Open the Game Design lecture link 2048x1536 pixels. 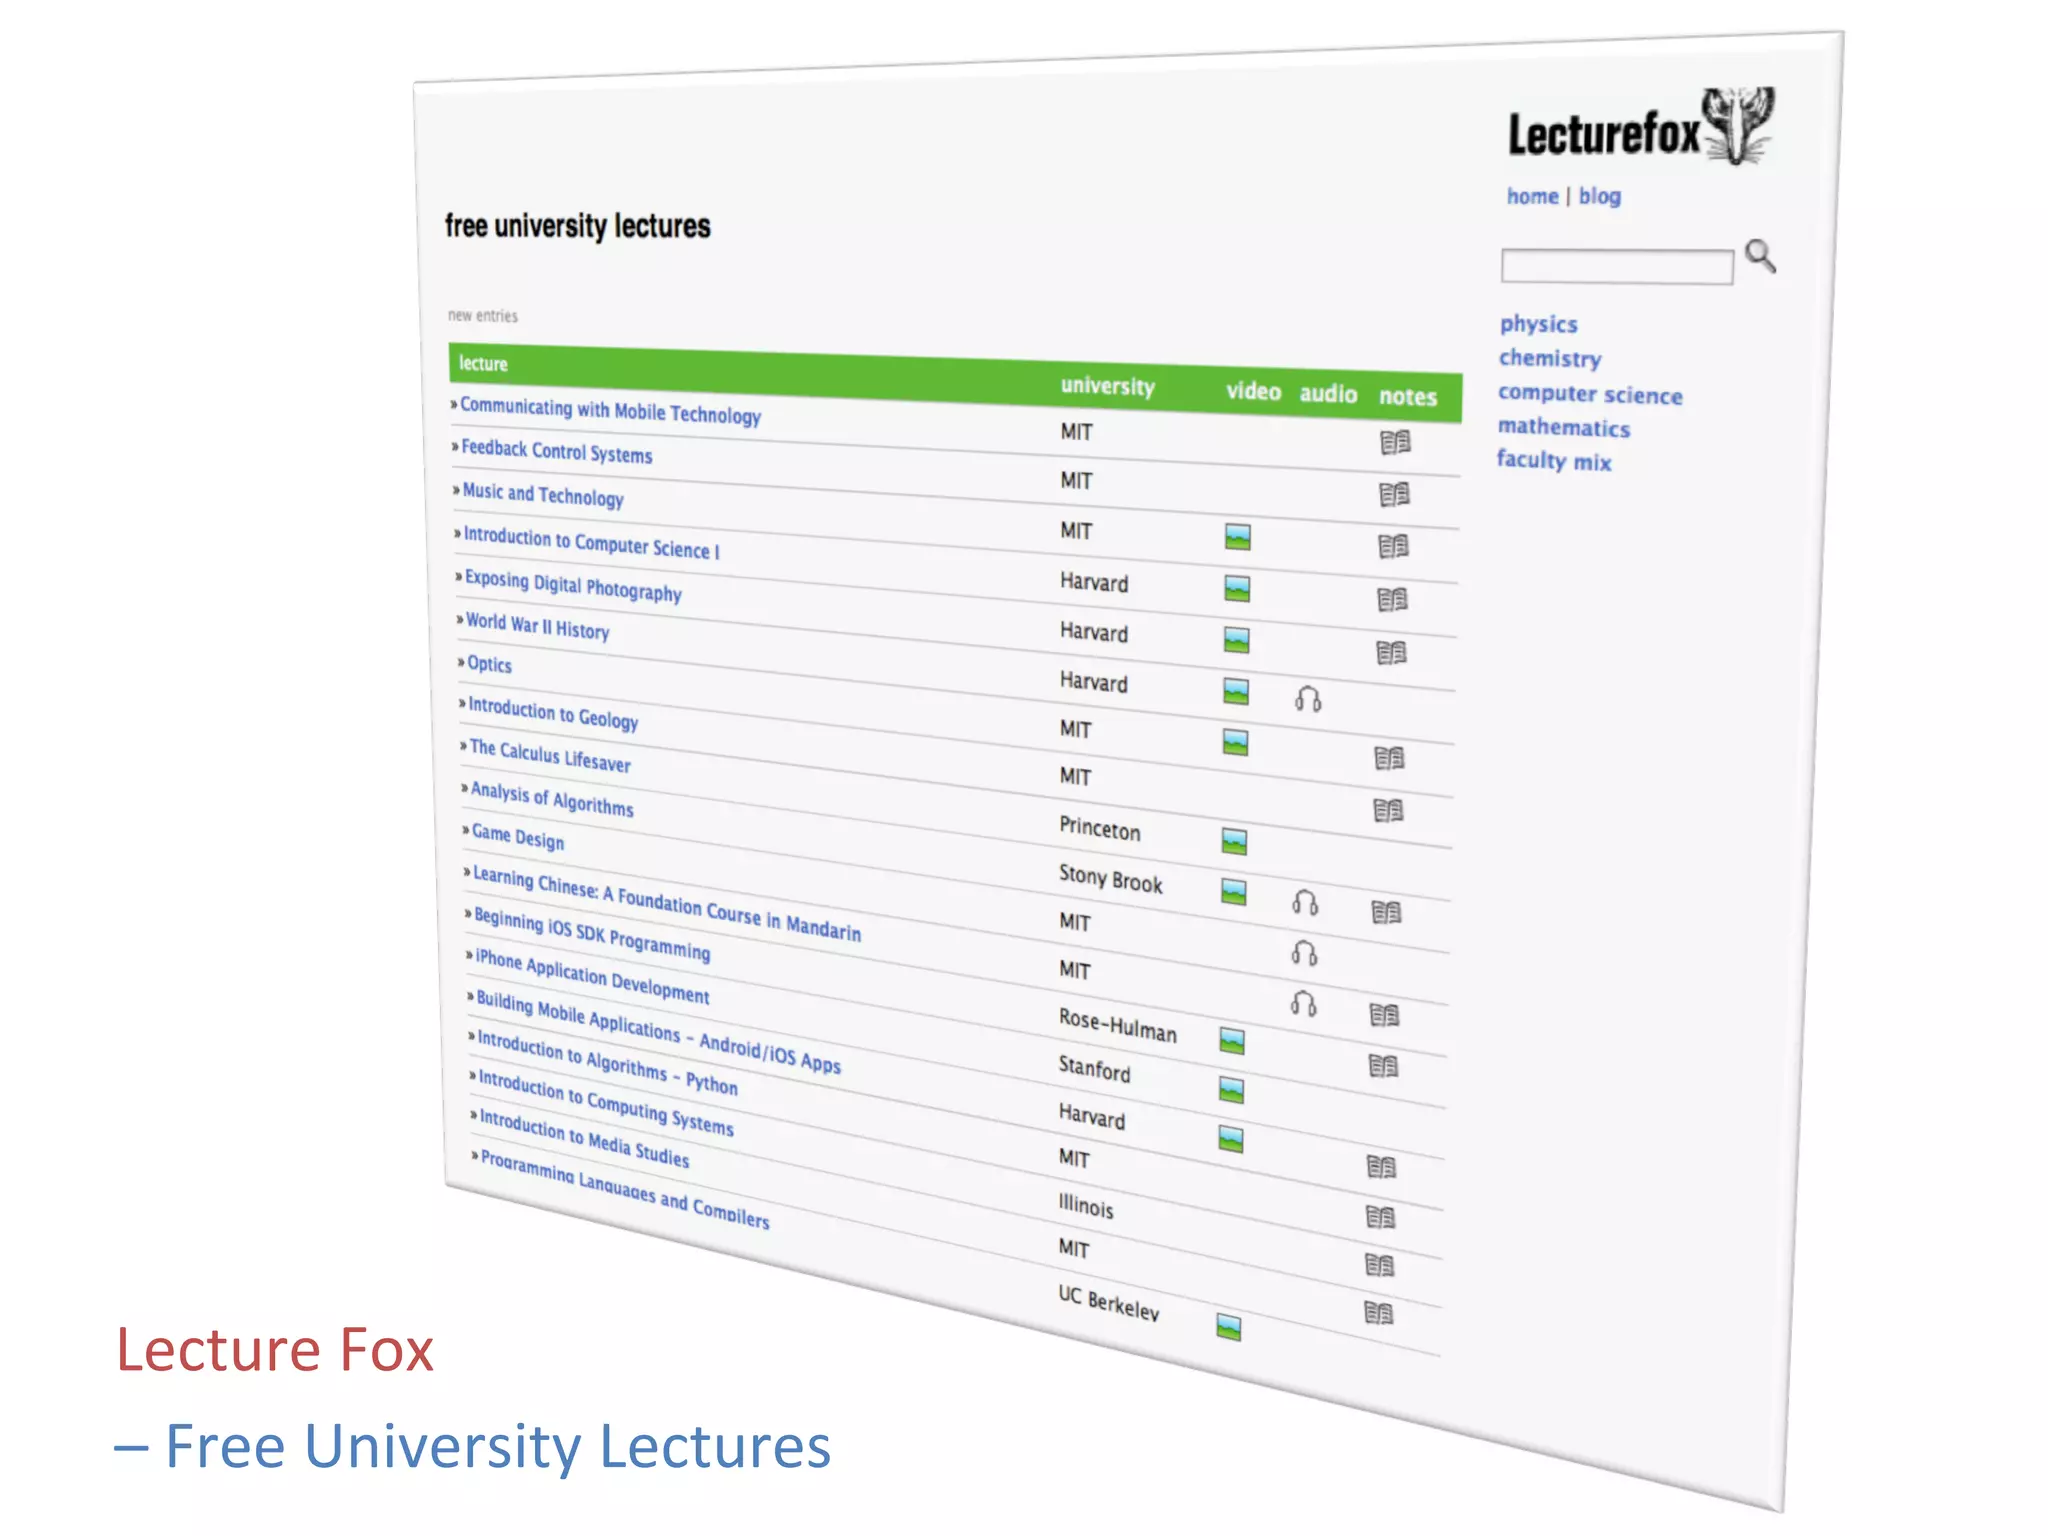[518, 837]
